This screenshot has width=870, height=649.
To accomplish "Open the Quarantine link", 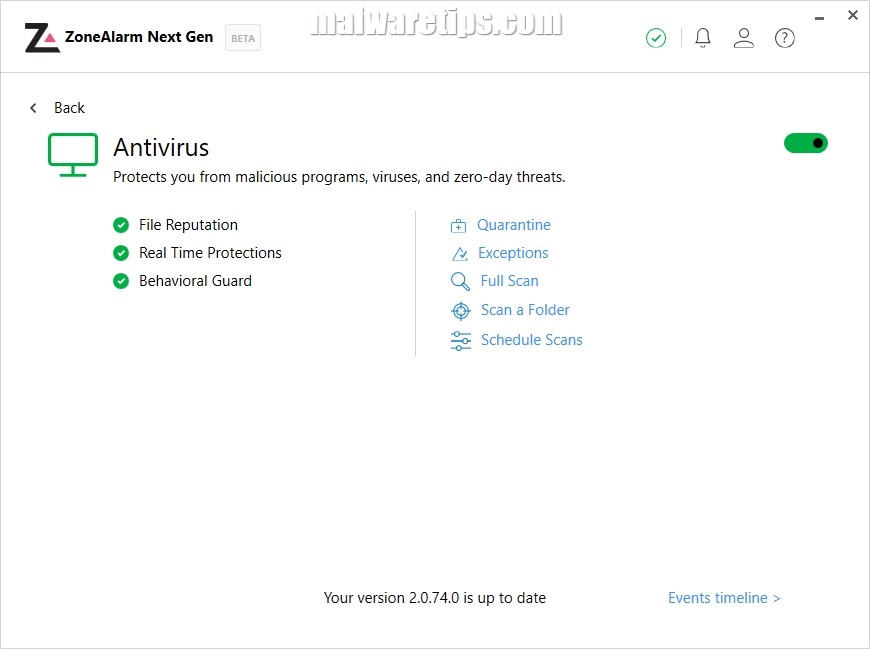I will pyautogui.click(x=514, y=225).
